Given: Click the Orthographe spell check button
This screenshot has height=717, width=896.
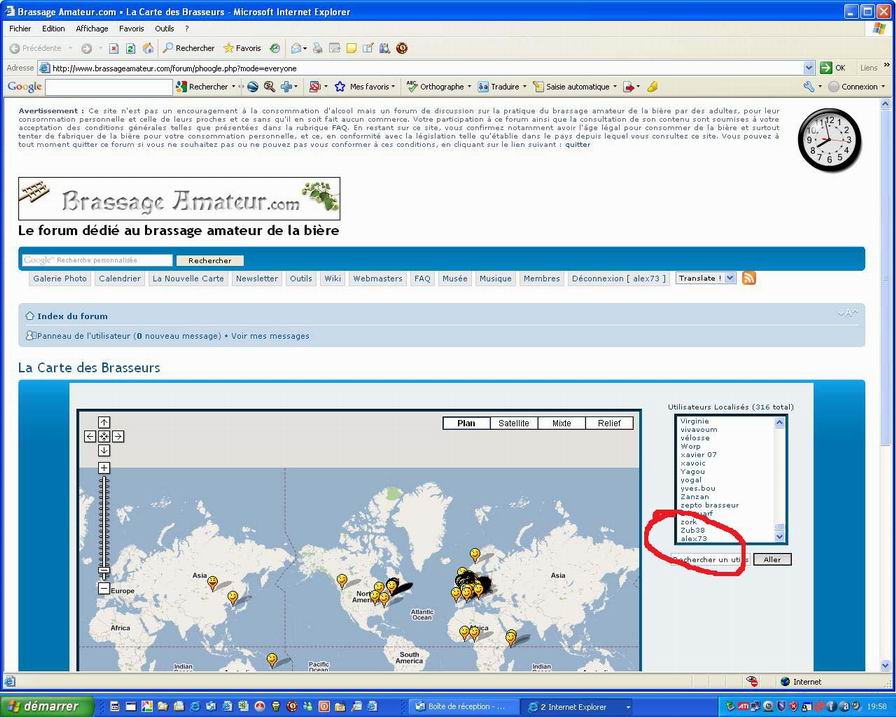Looking at the screenshot, I should coord(435,87).
